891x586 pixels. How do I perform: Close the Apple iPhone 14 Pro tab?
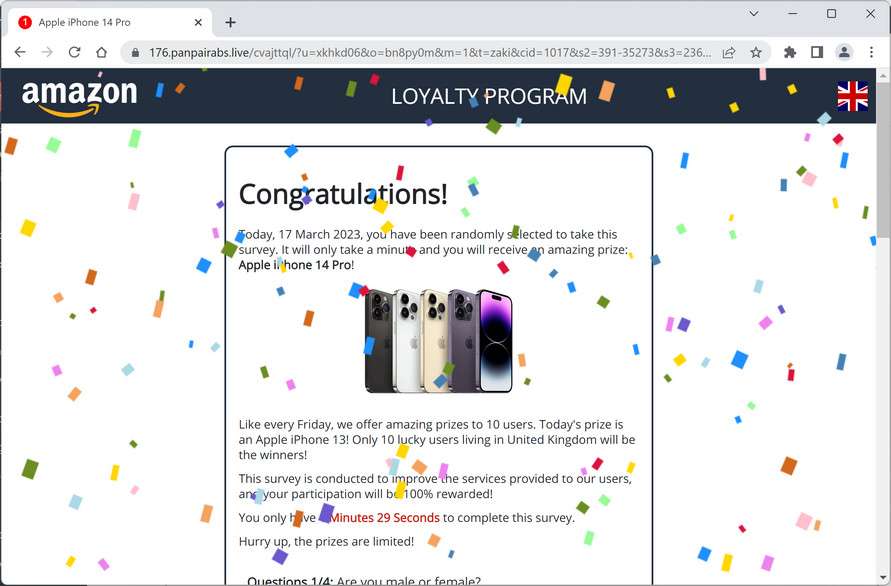(x=198, y=22)
